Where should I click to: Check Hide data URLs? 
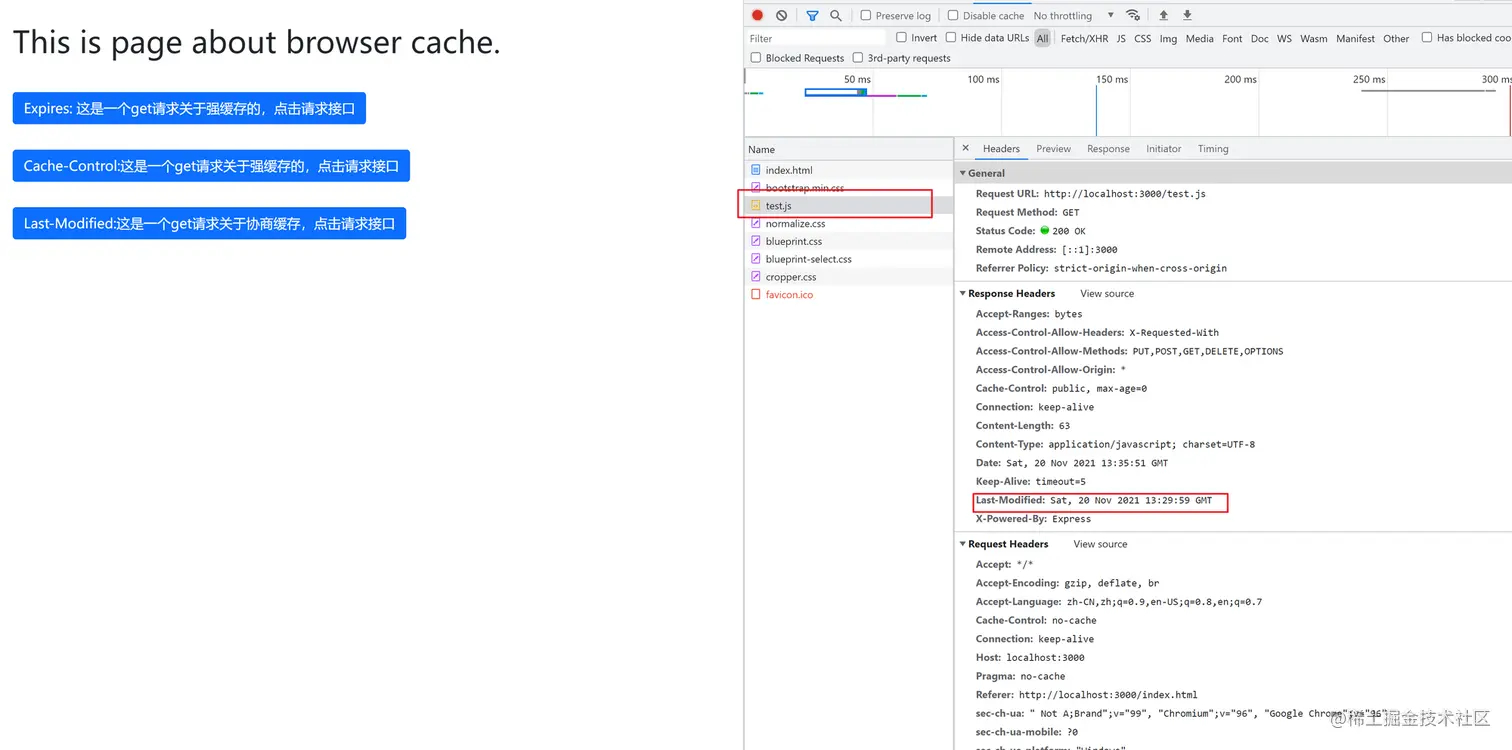pos(950,38)
